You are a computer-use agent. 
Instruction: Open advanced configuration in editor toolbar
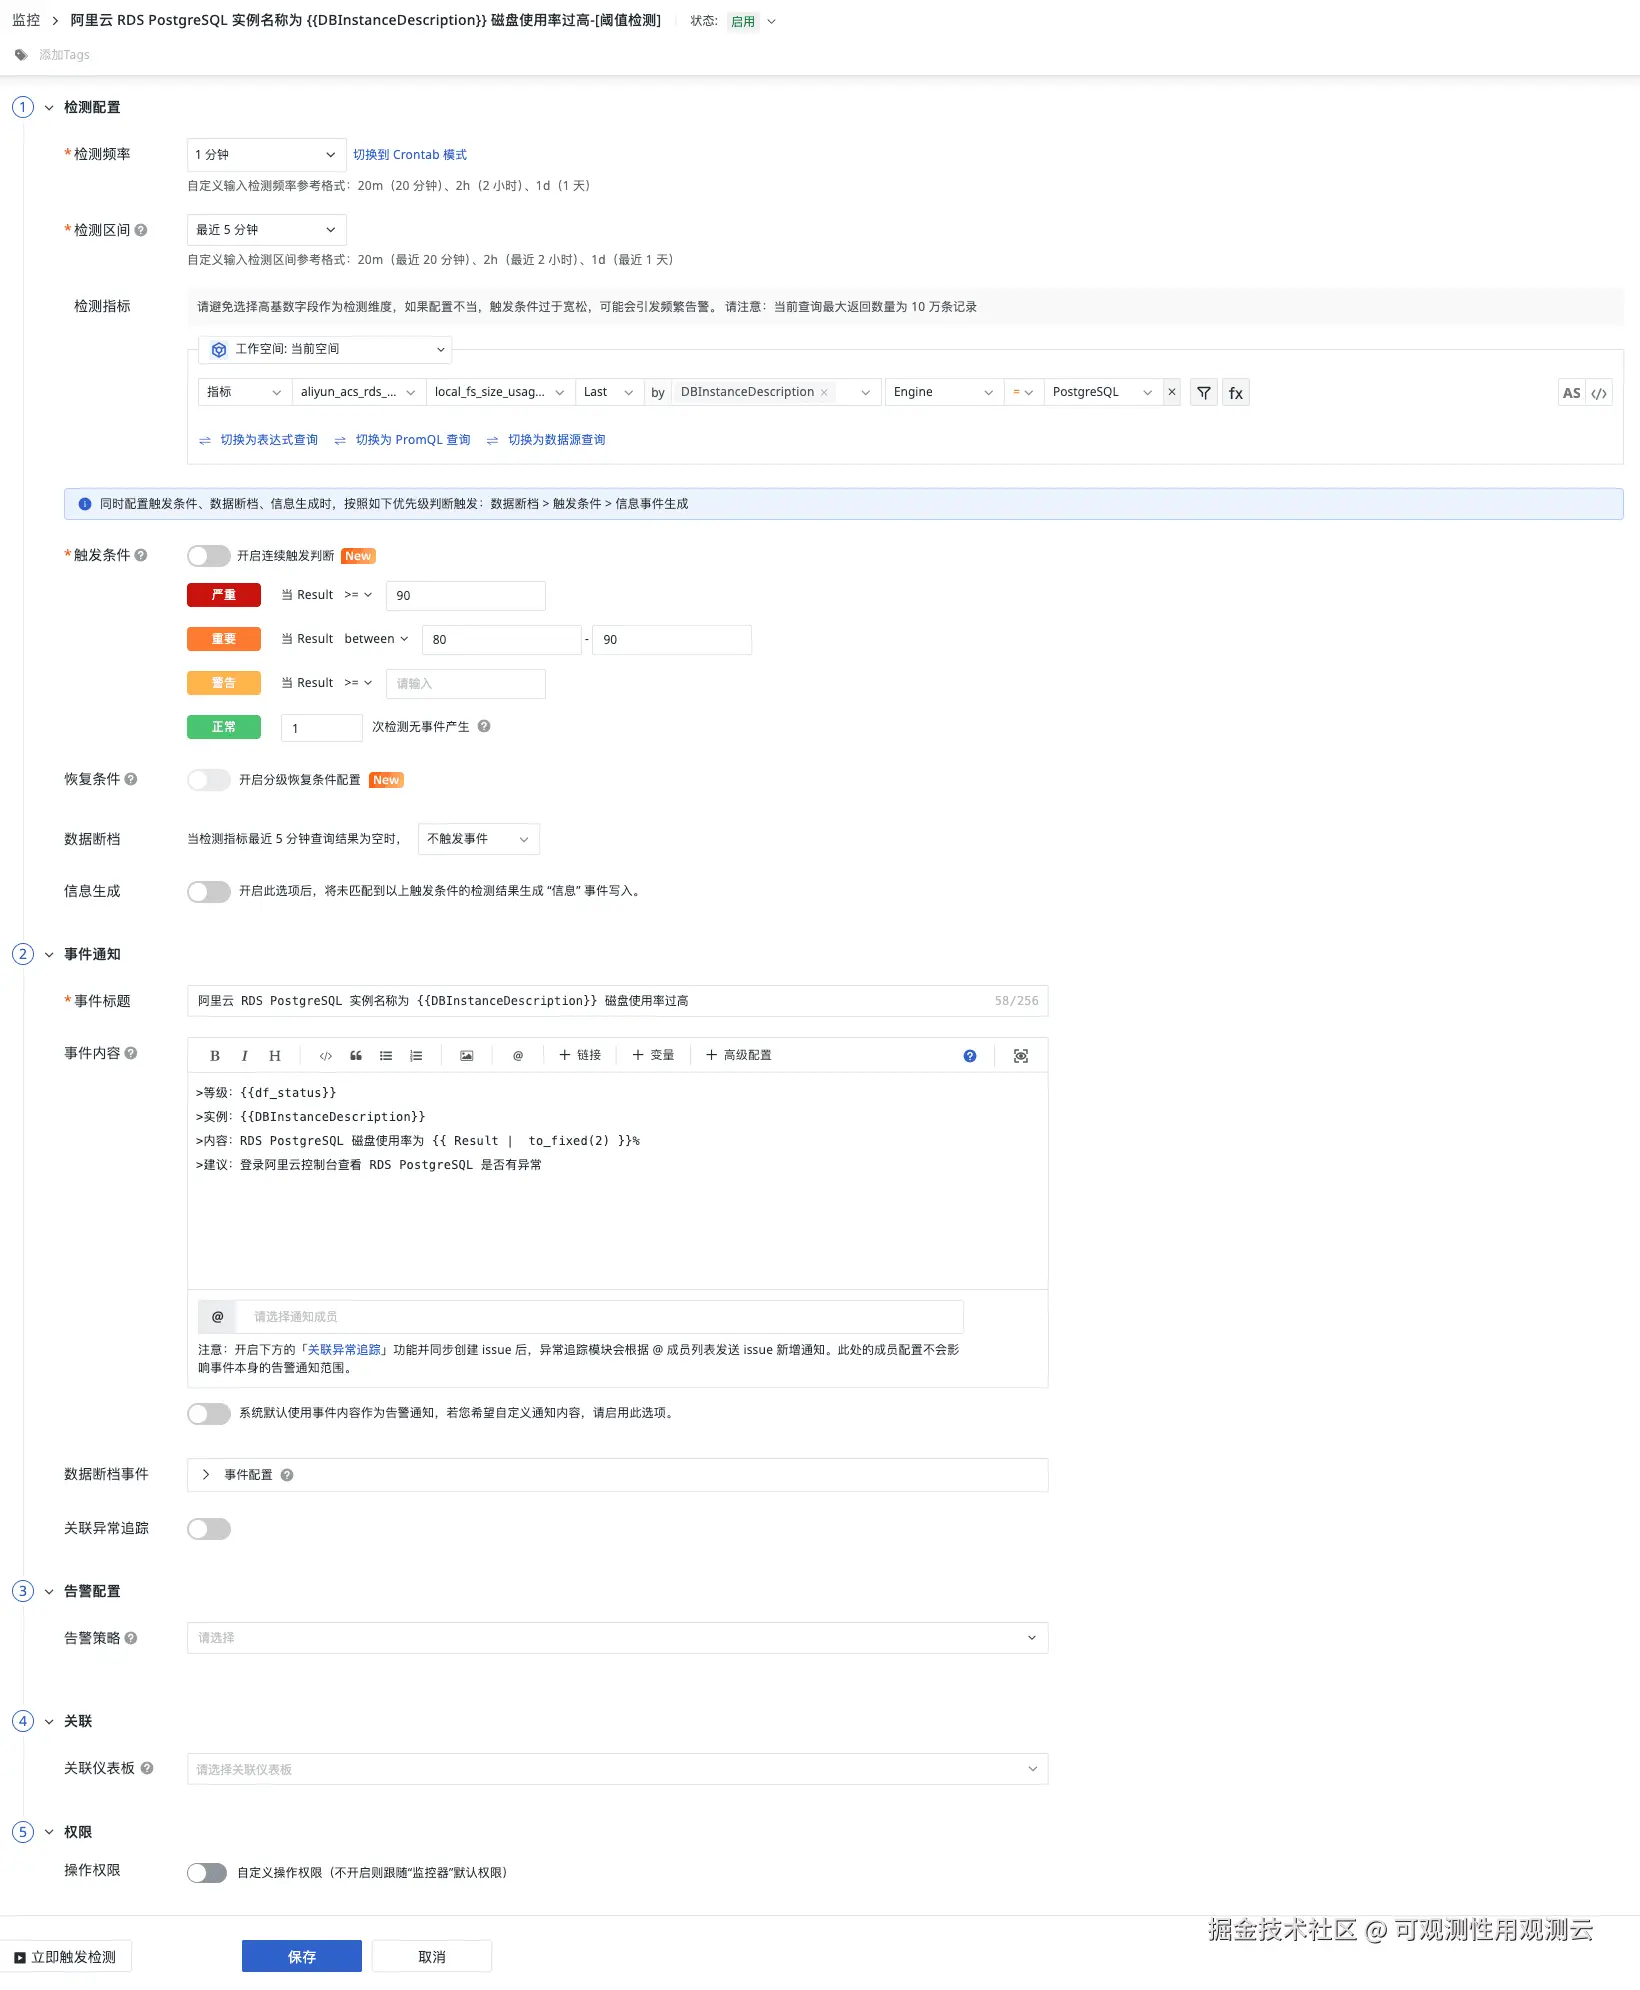(x=739, y=1056)
